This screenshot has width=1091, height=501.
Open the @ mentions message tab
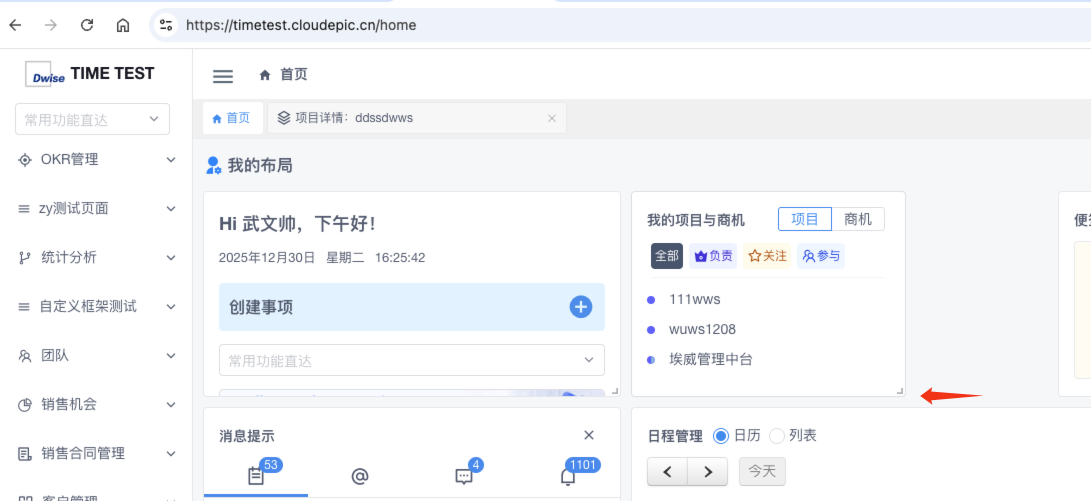pyautogui.click(x=360, y=477)
